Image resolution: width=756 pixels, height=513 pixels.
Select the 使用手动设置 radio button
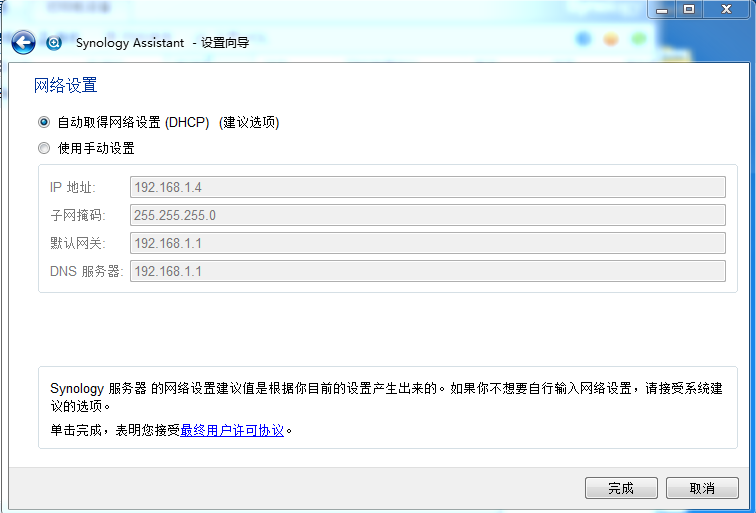click(x=44, y=148)
